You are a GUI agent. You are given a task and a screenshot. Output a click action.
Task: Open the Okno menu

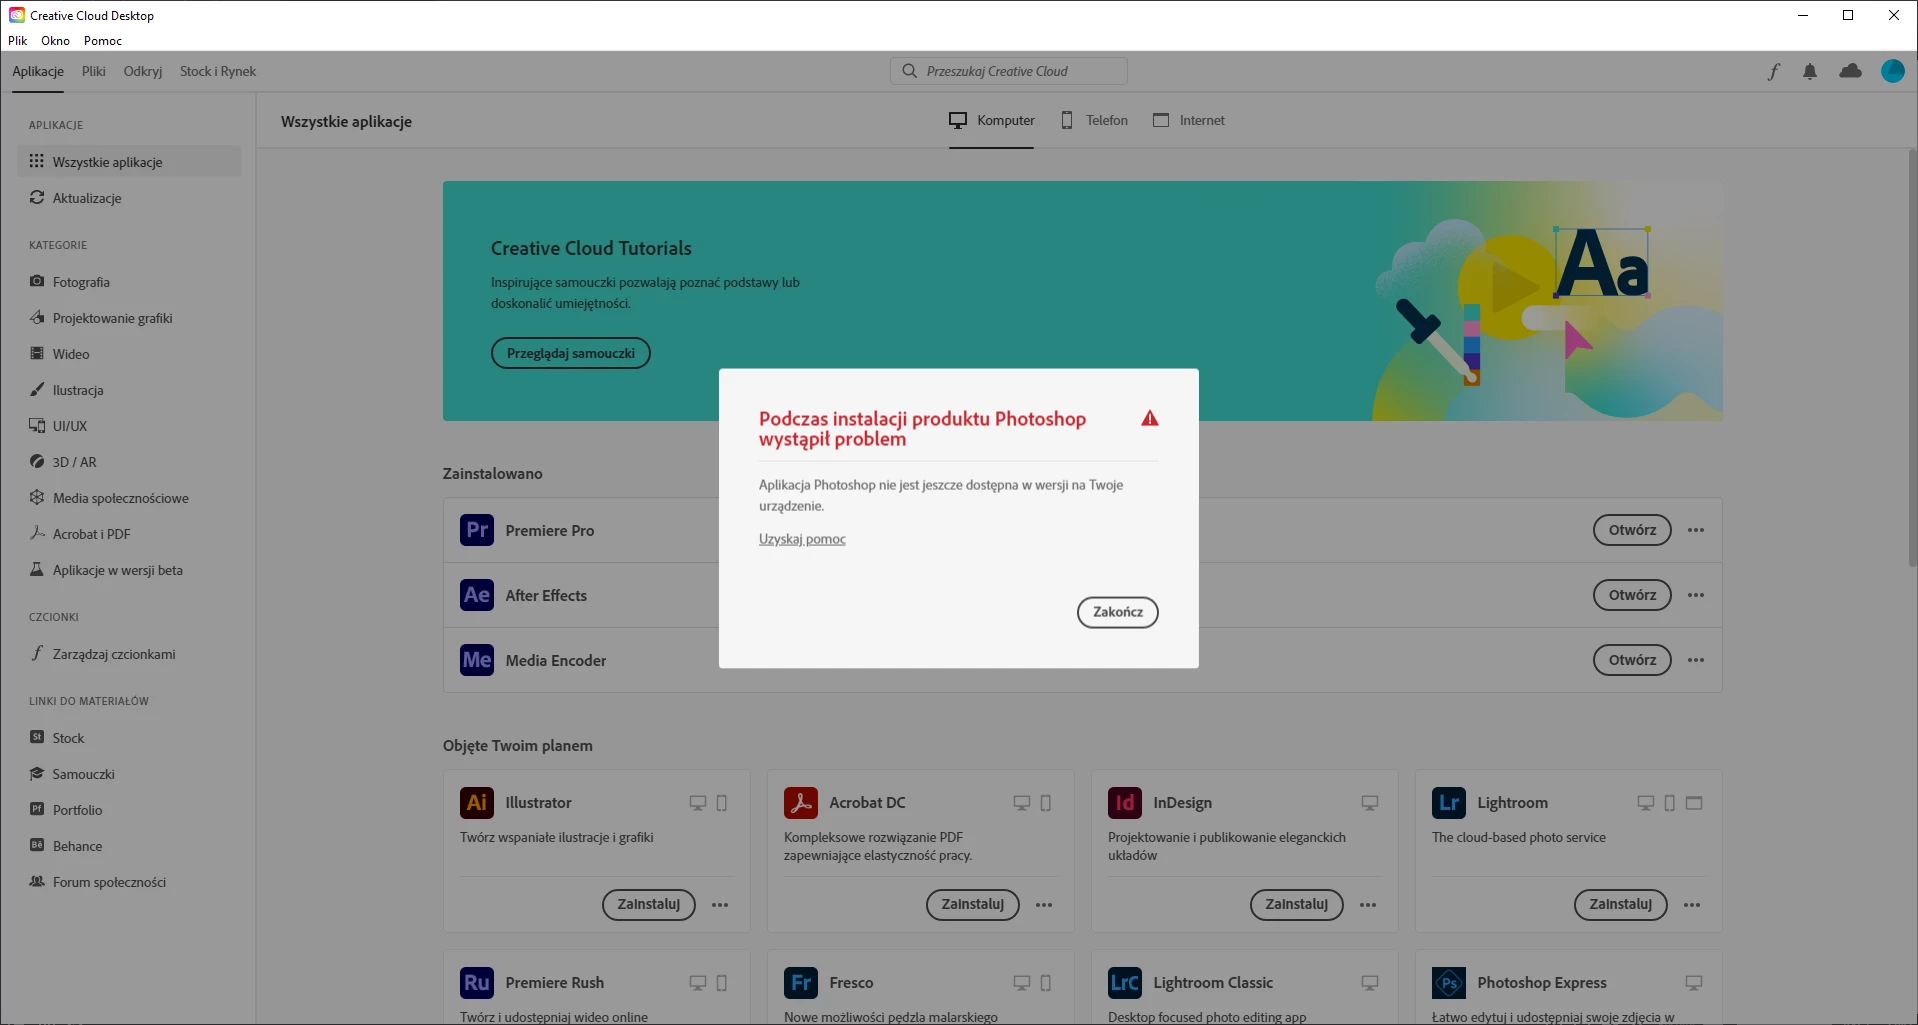pos(55,41)
